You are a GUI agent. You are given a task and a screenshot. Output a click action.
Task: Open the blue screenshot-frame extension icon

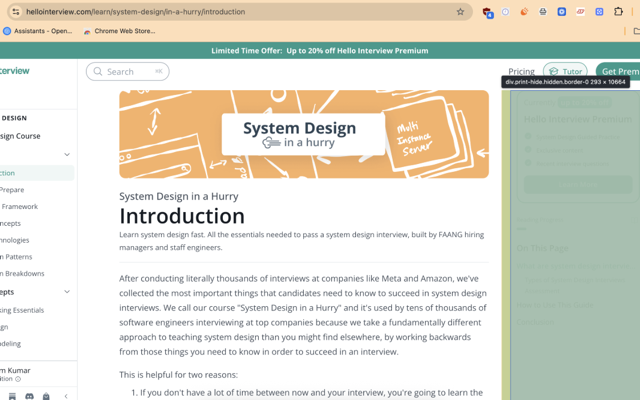pyautogui.click(x=599, y=12)
